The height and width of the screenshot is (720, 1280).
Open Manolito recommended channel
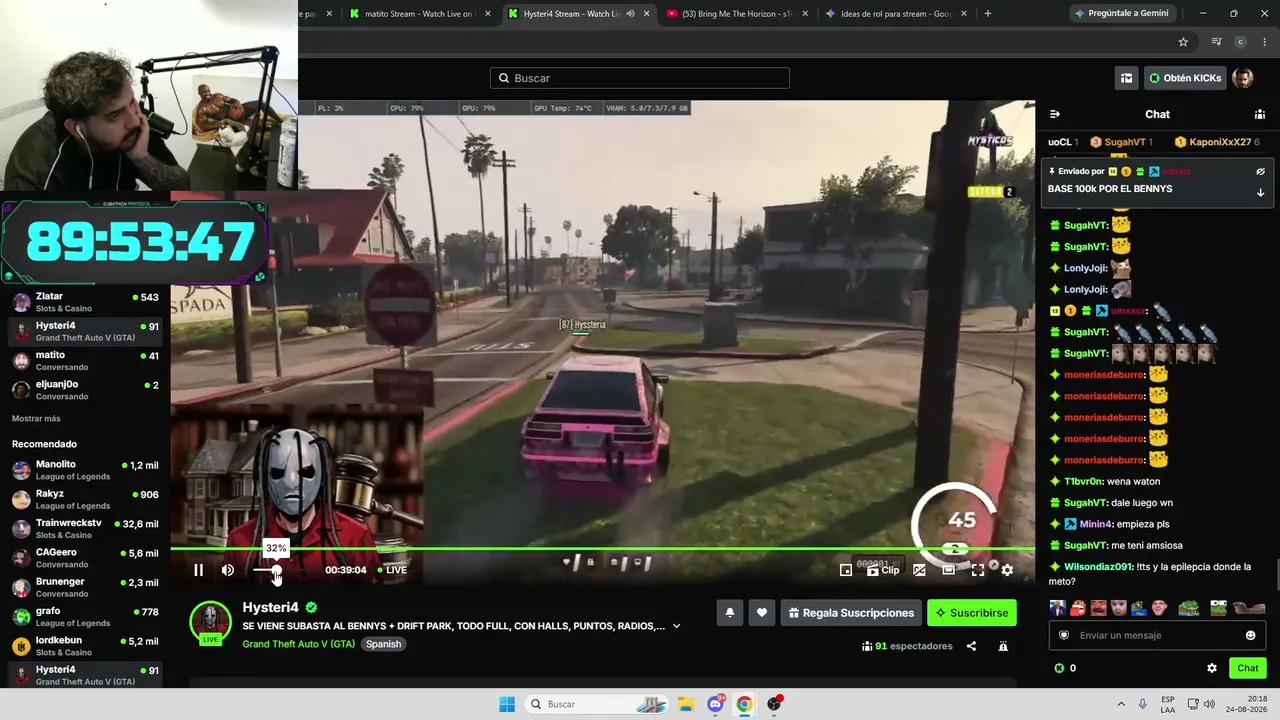point(85,470)
